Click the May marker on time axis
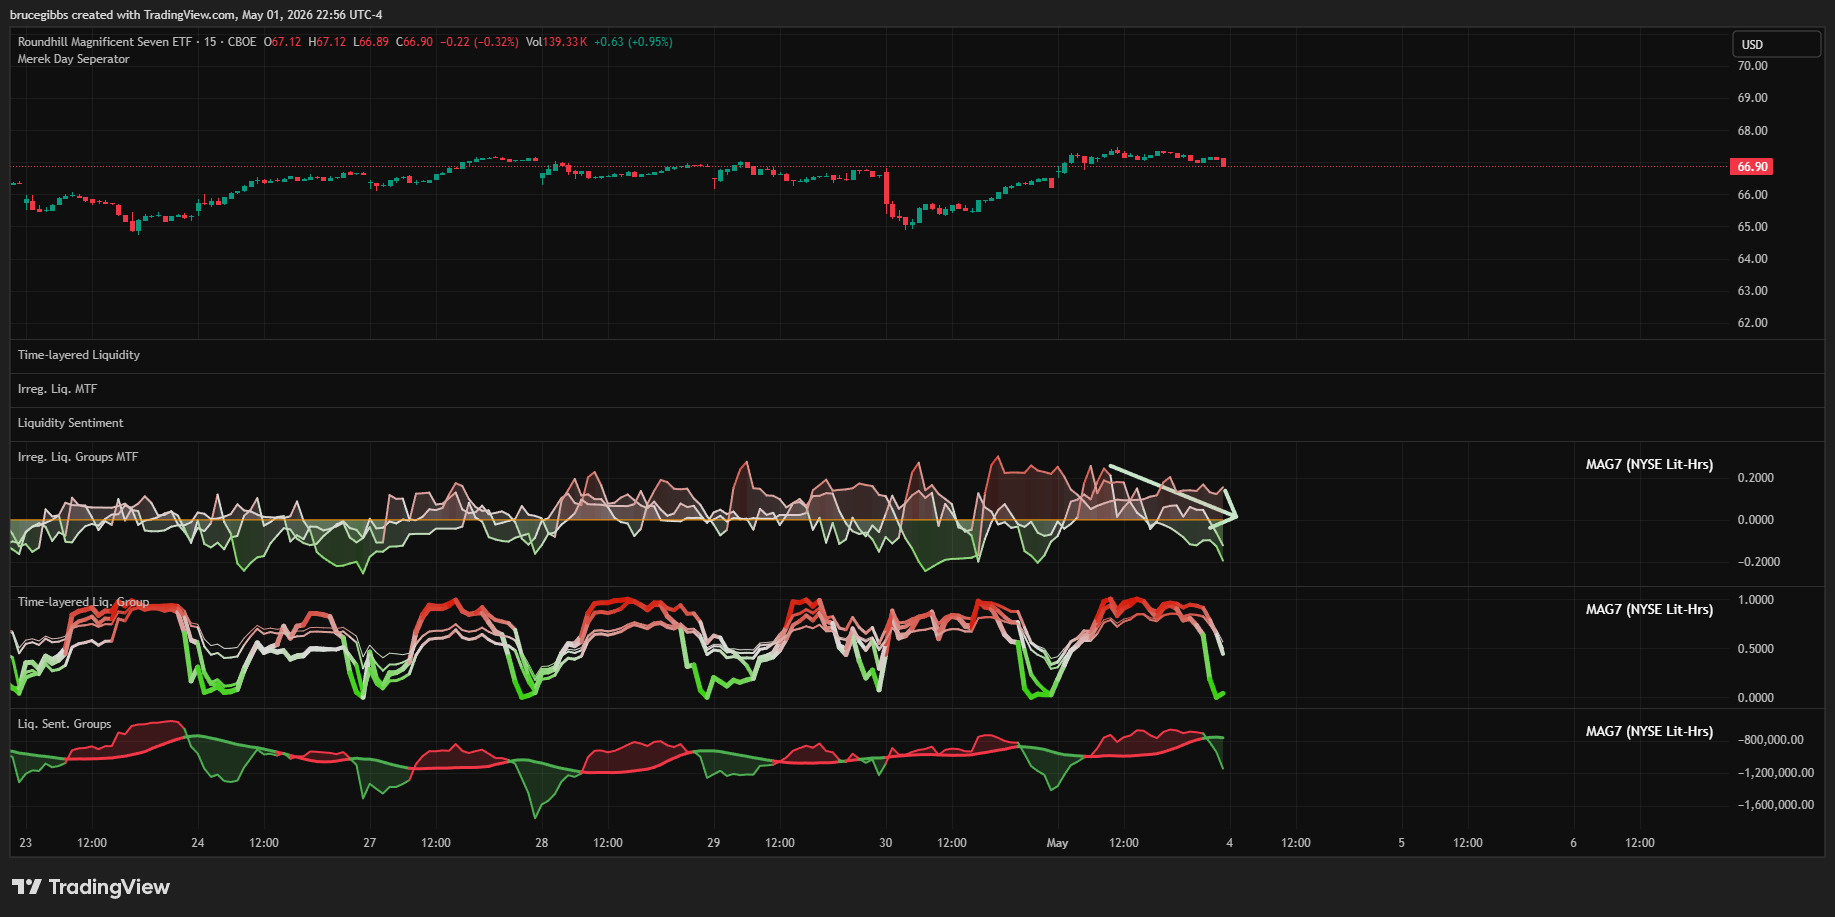 tap(1057, 843)
